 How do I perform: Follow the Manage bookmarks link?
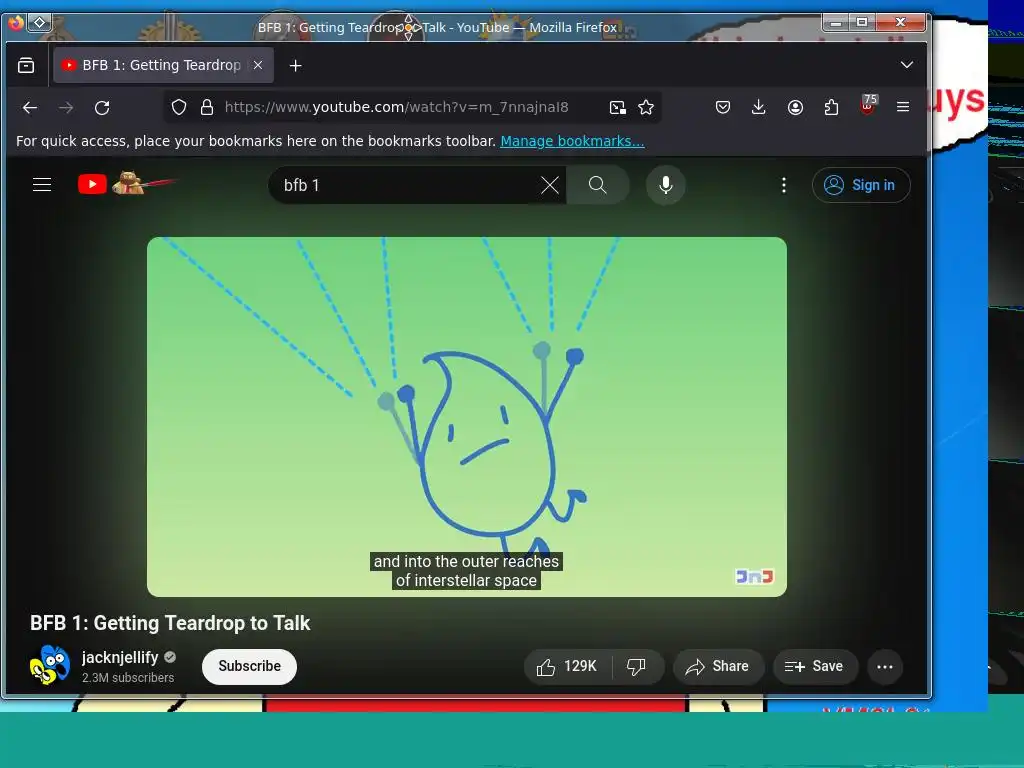[572, 141]
